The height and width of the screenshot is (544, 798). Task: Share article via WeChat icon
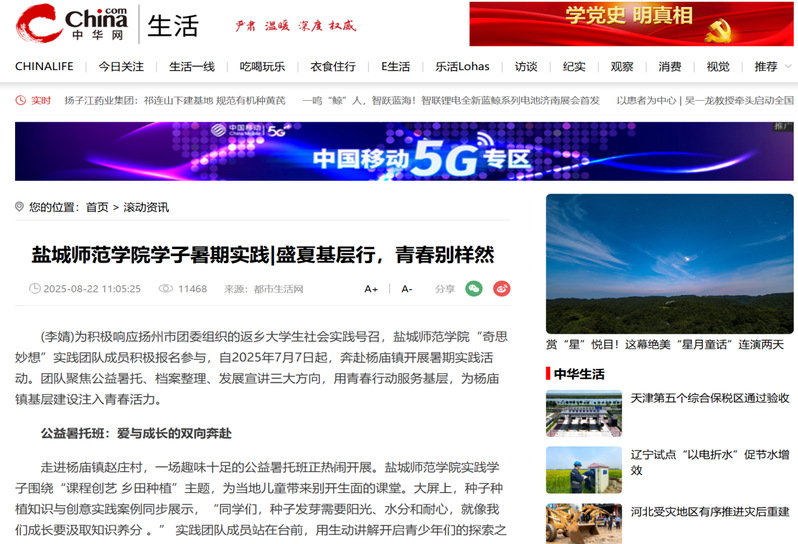click(474, 288)
